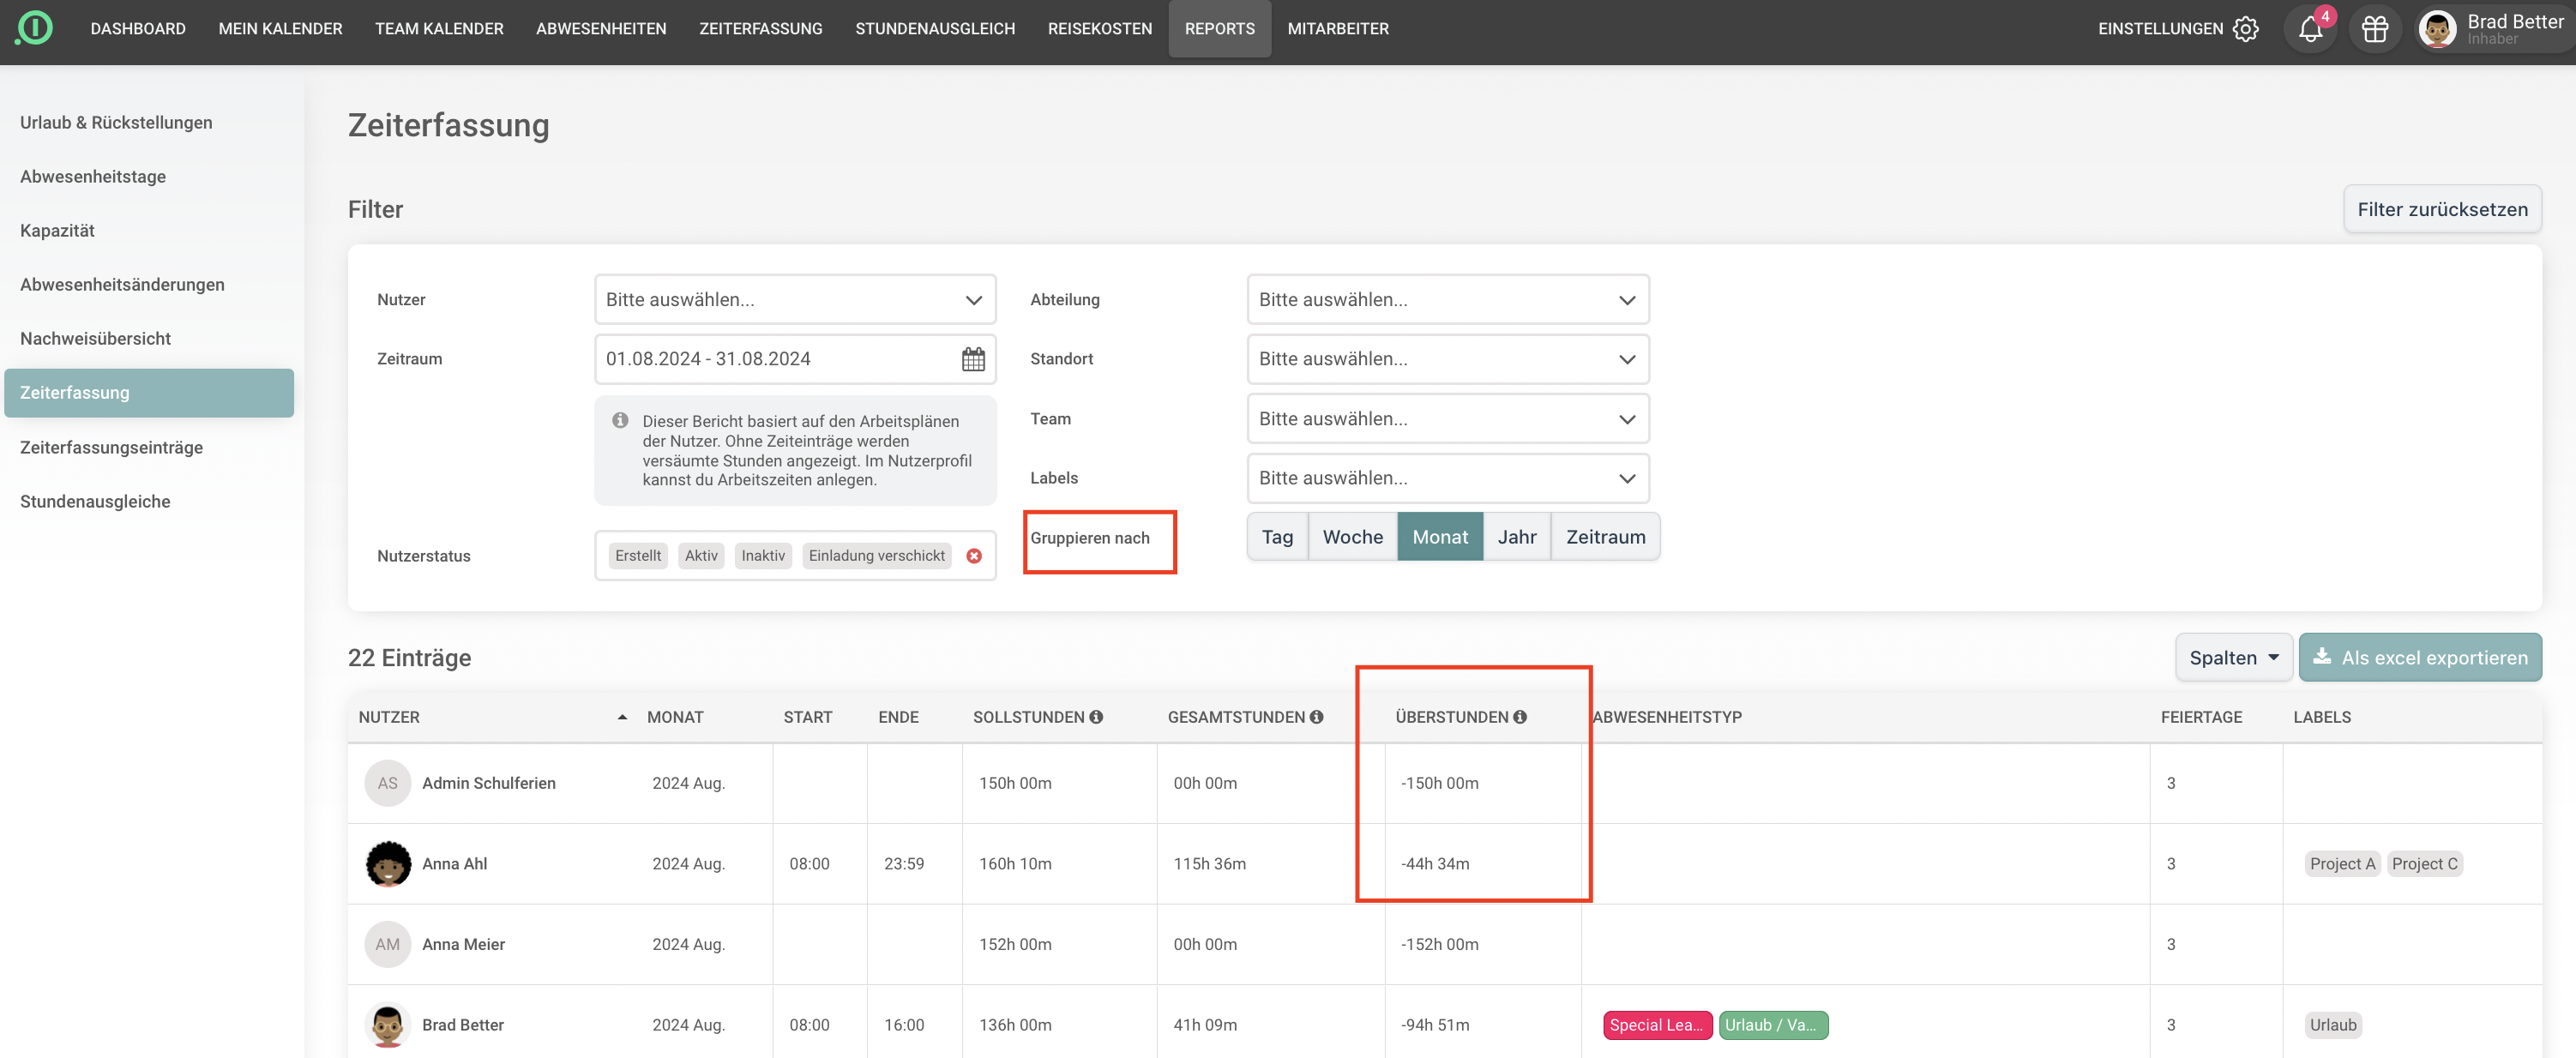Click Überstunden info icon
Viewport: 2576px width, 1058px height.
pyautogui.click(x=1520, y=717)
